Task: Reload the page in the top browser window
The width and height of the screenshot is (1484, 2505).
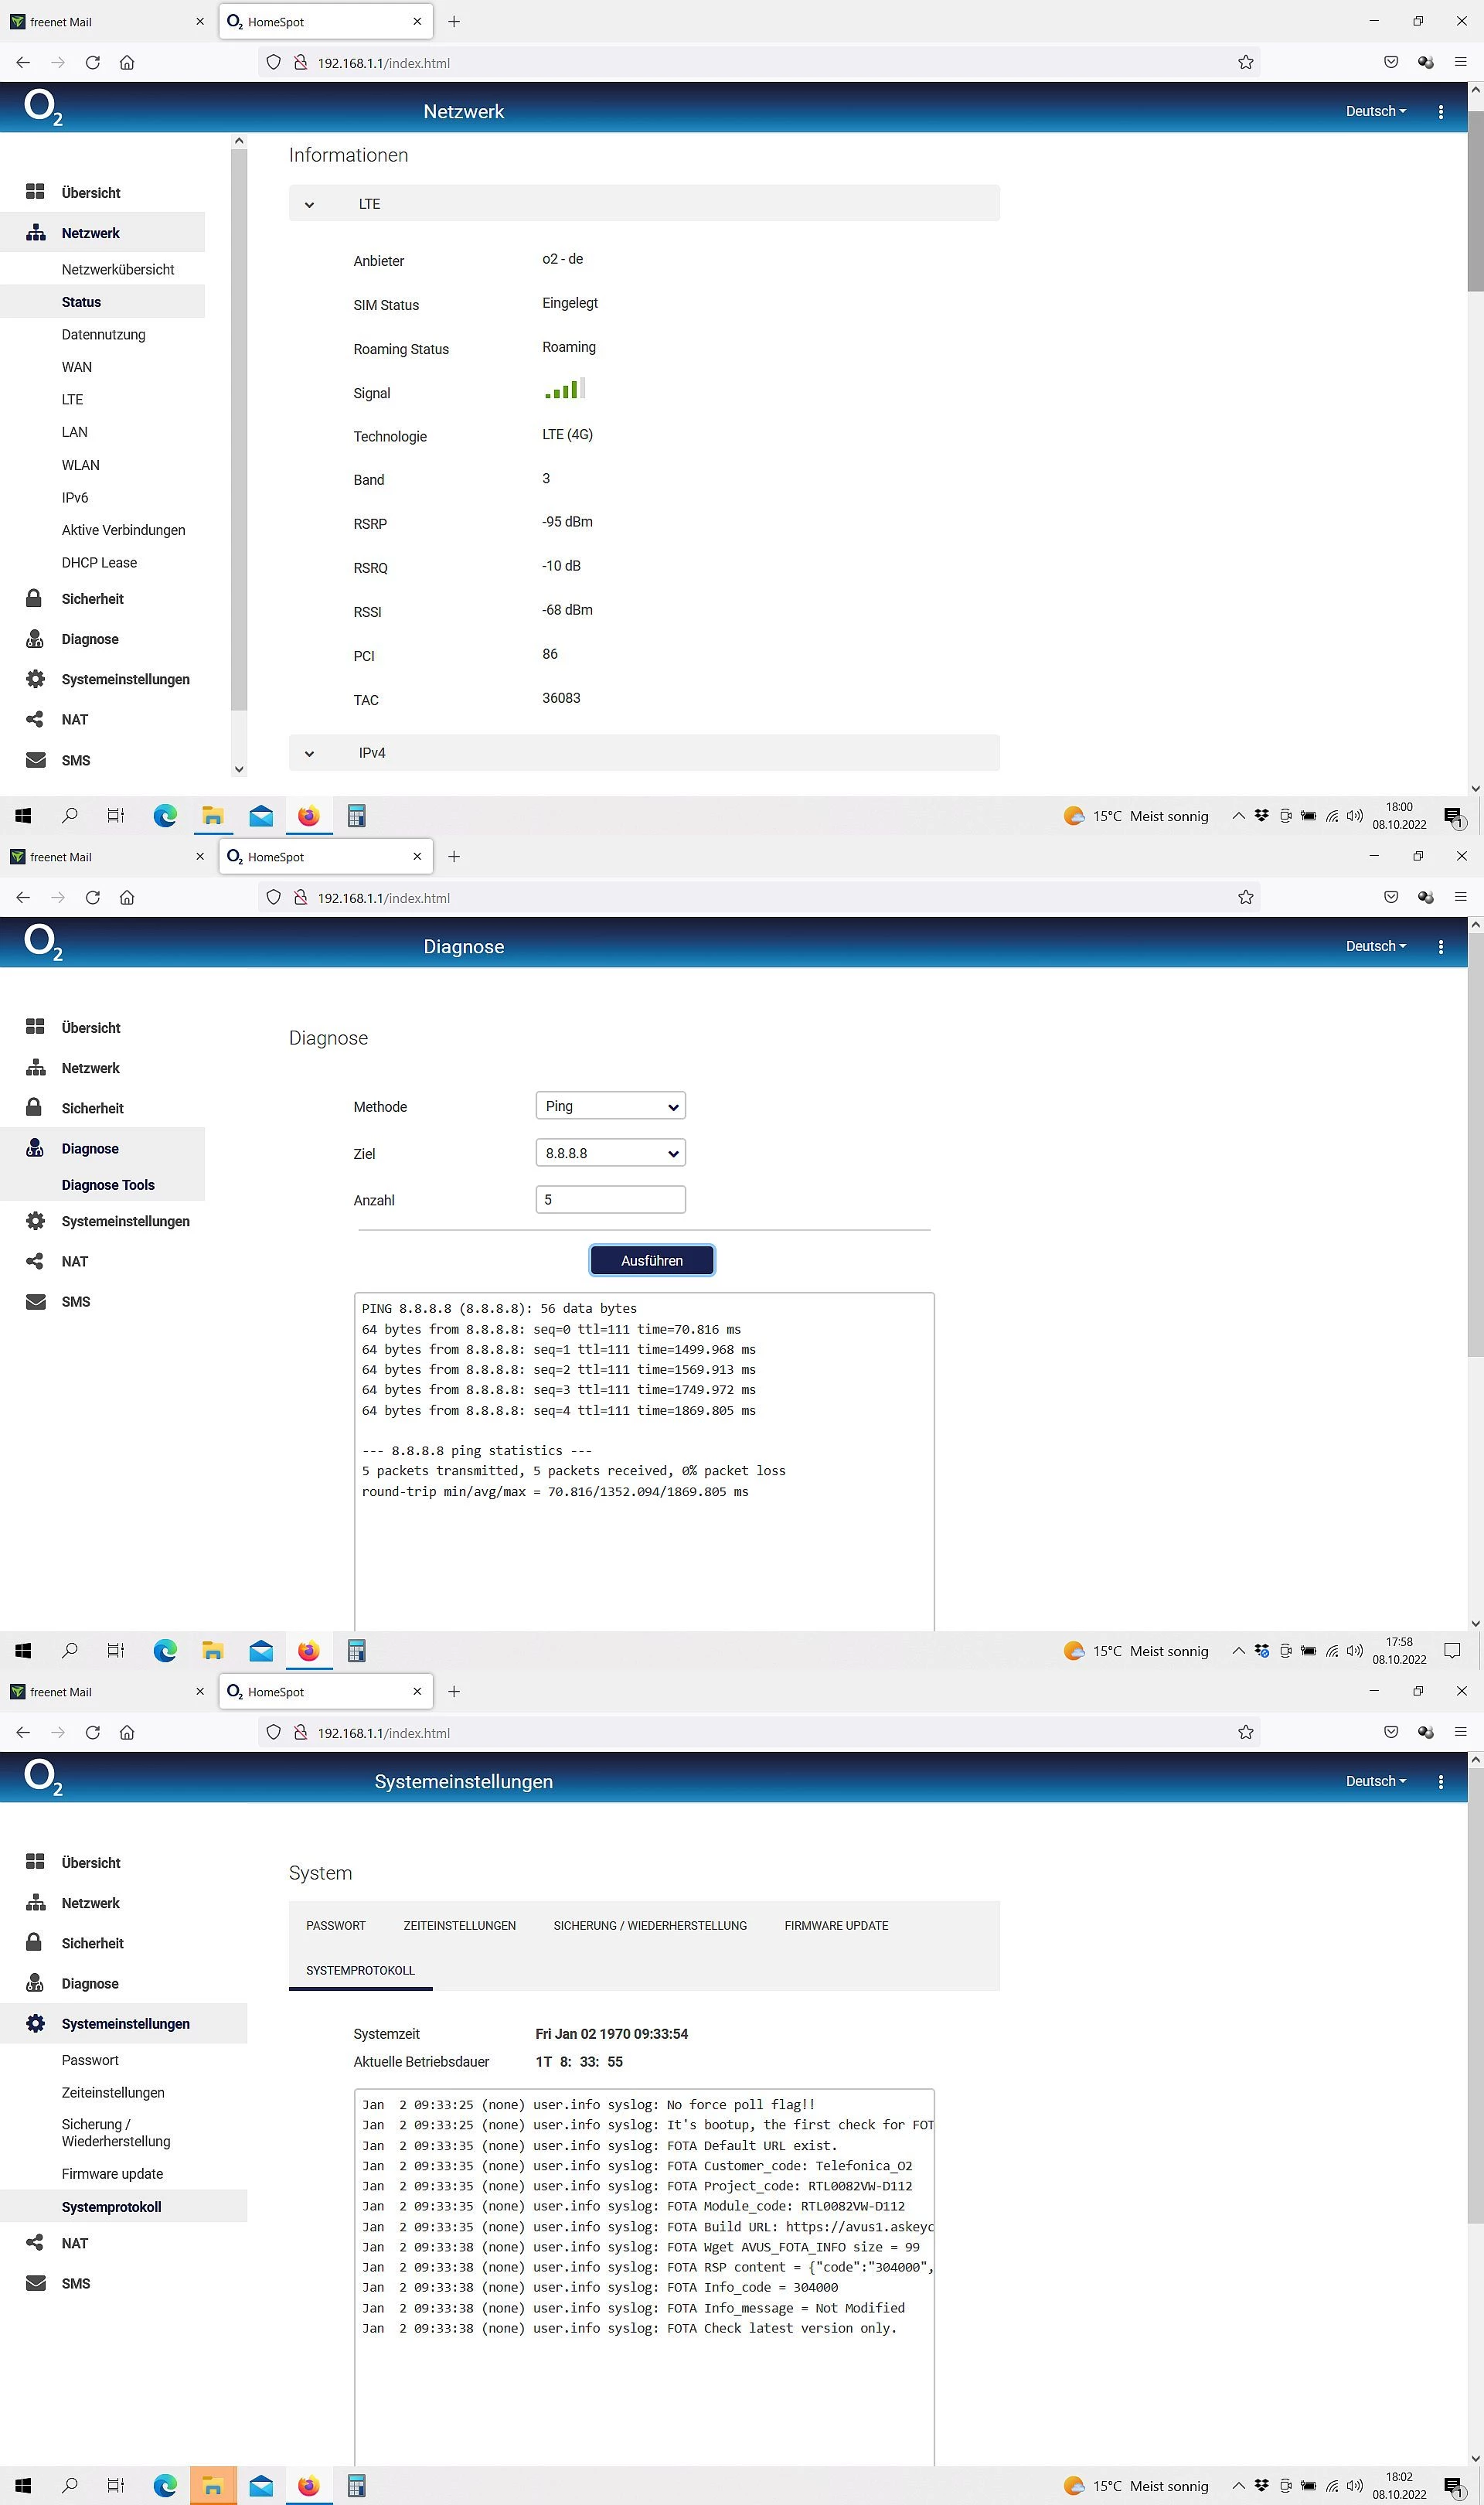Action: coord(93,62)
